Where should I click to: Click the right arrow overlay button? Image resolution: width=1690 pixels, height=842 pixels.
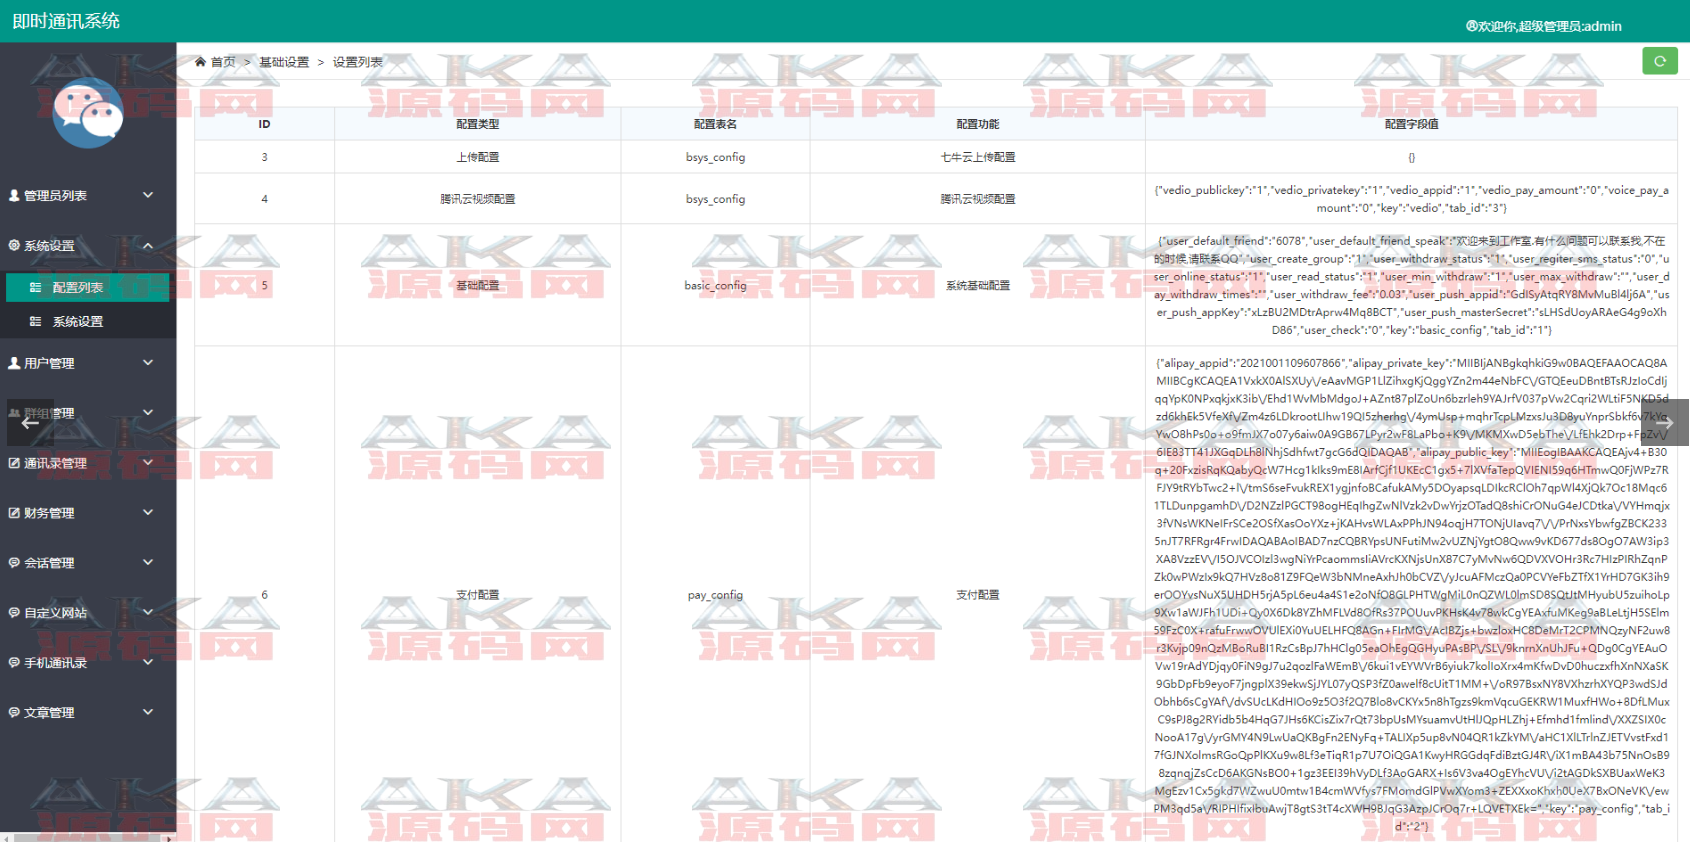[x=1664, y=422]
